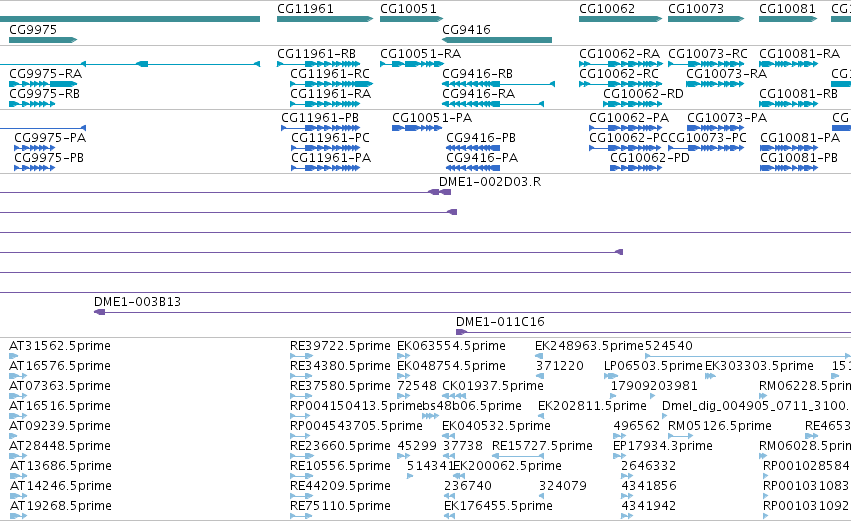Open feature Dmel_dig_004905_0711_3100

pyautogui.click(x=664, y=416)
